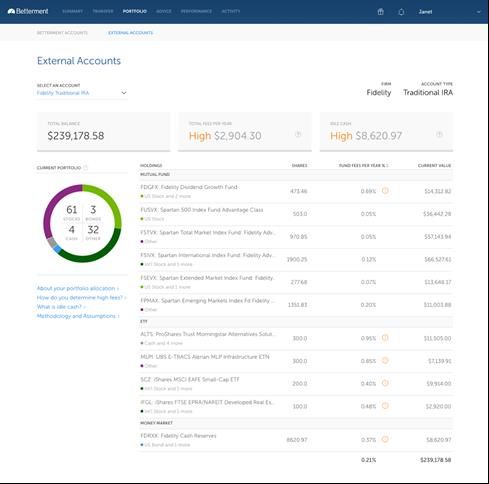Click the Betterment logo
The image size is (489, 484).
point(28,11)
